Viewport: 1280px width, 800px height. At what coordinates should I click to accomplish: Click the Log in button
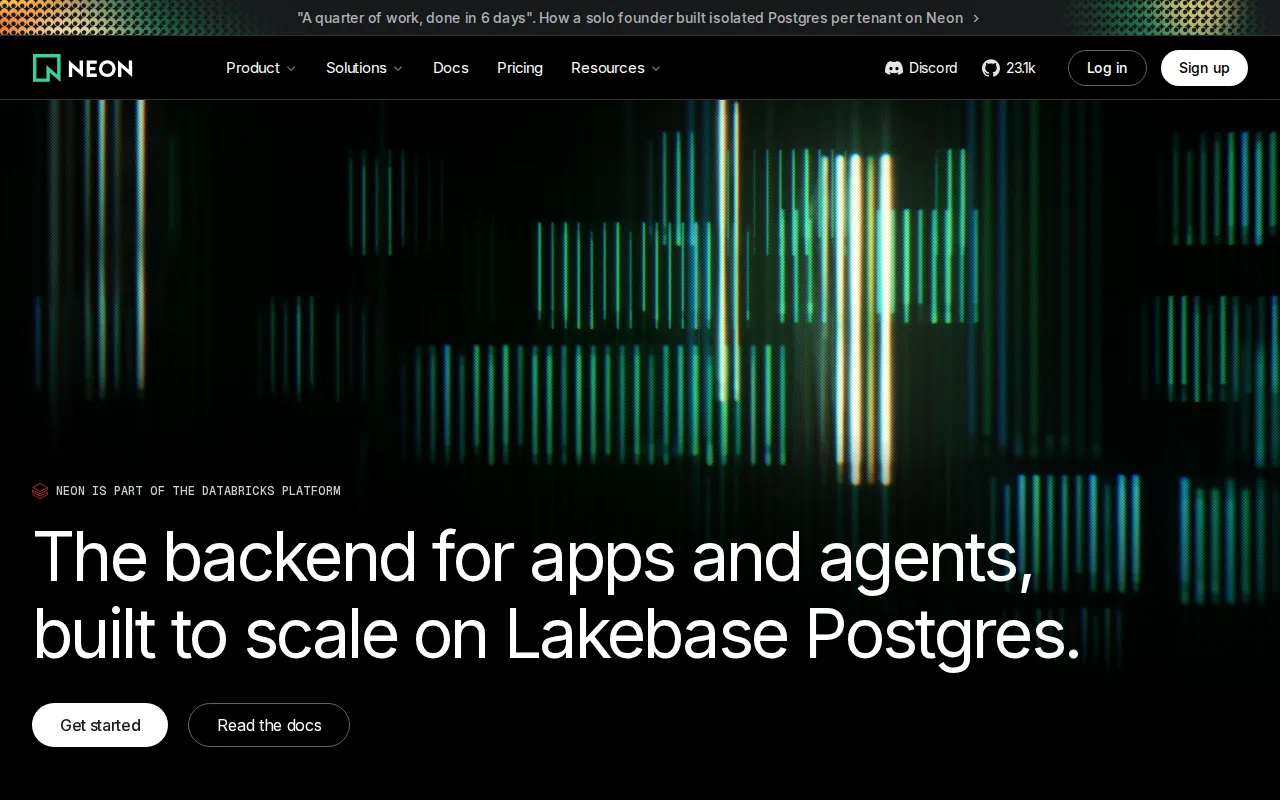[x=1107, y=68]
